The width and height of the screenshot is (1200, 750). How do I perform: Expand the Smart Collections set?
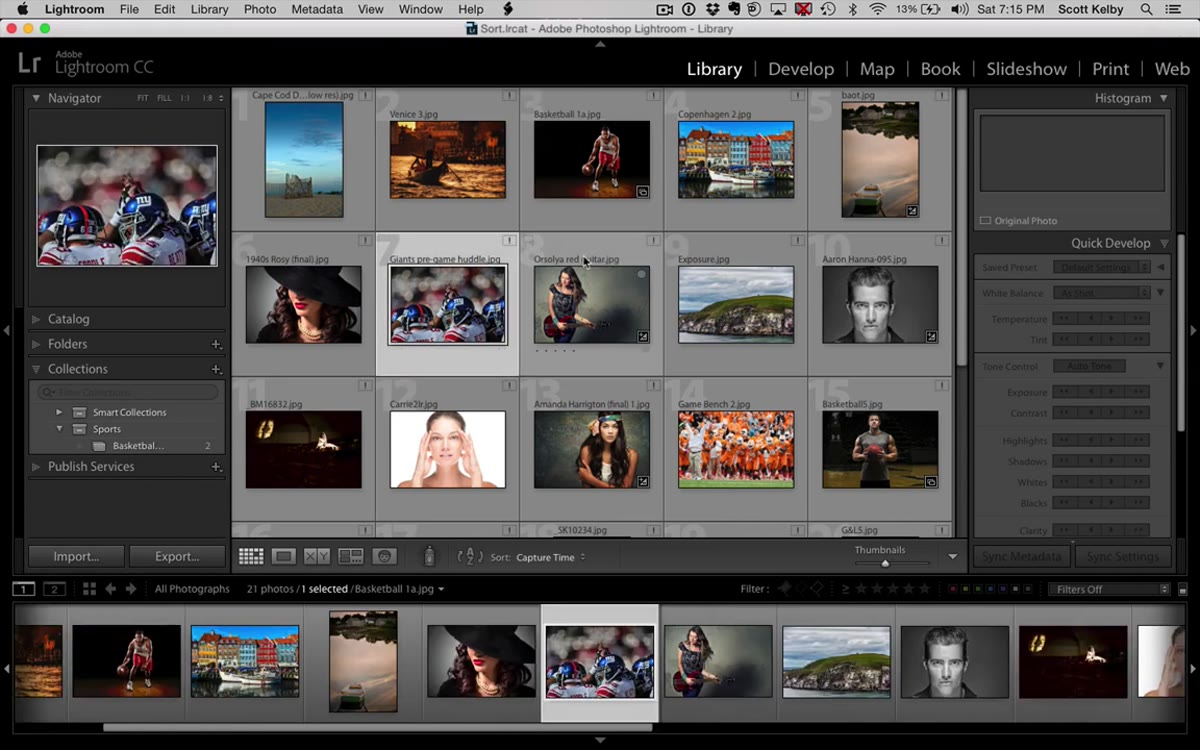[x=59, y=412]
